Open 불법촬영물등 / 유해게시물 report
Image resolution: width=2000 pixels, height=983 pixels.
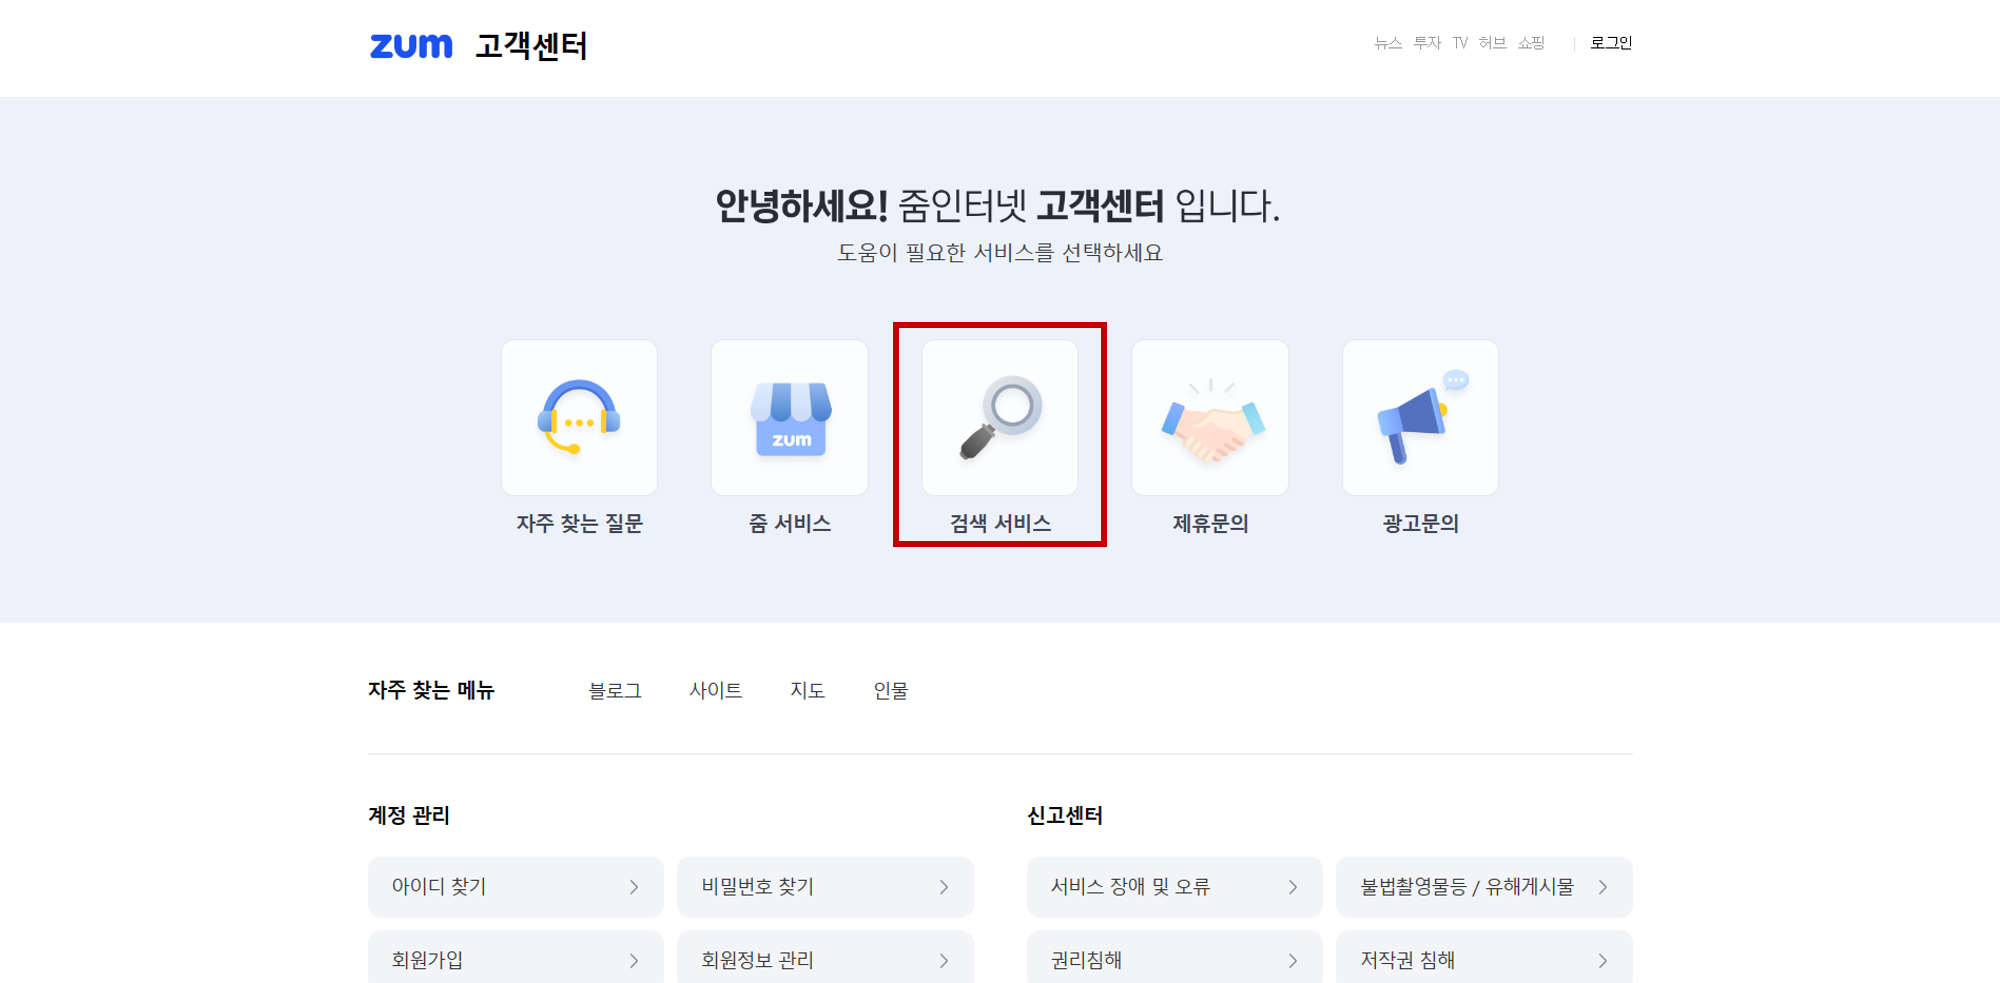click(x=1484, y=887)
